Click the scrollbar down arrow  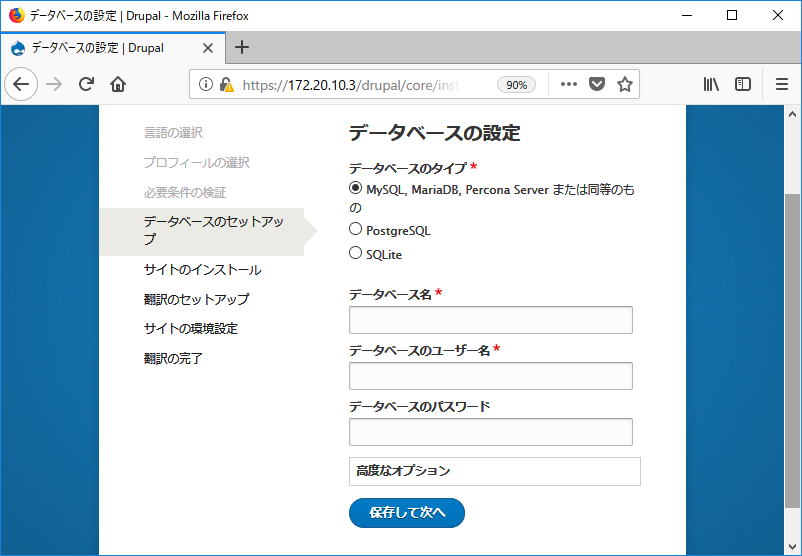coord(792,546)
